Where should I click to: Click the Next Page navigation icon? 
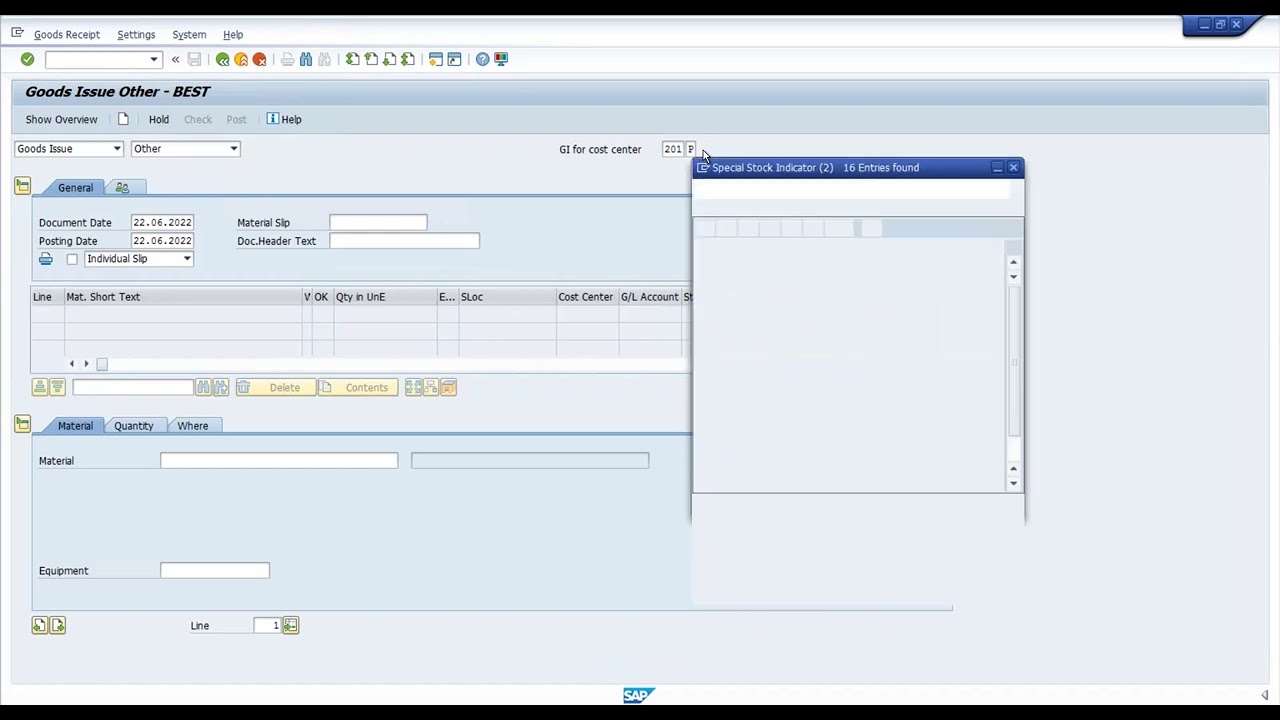point(389,59)
